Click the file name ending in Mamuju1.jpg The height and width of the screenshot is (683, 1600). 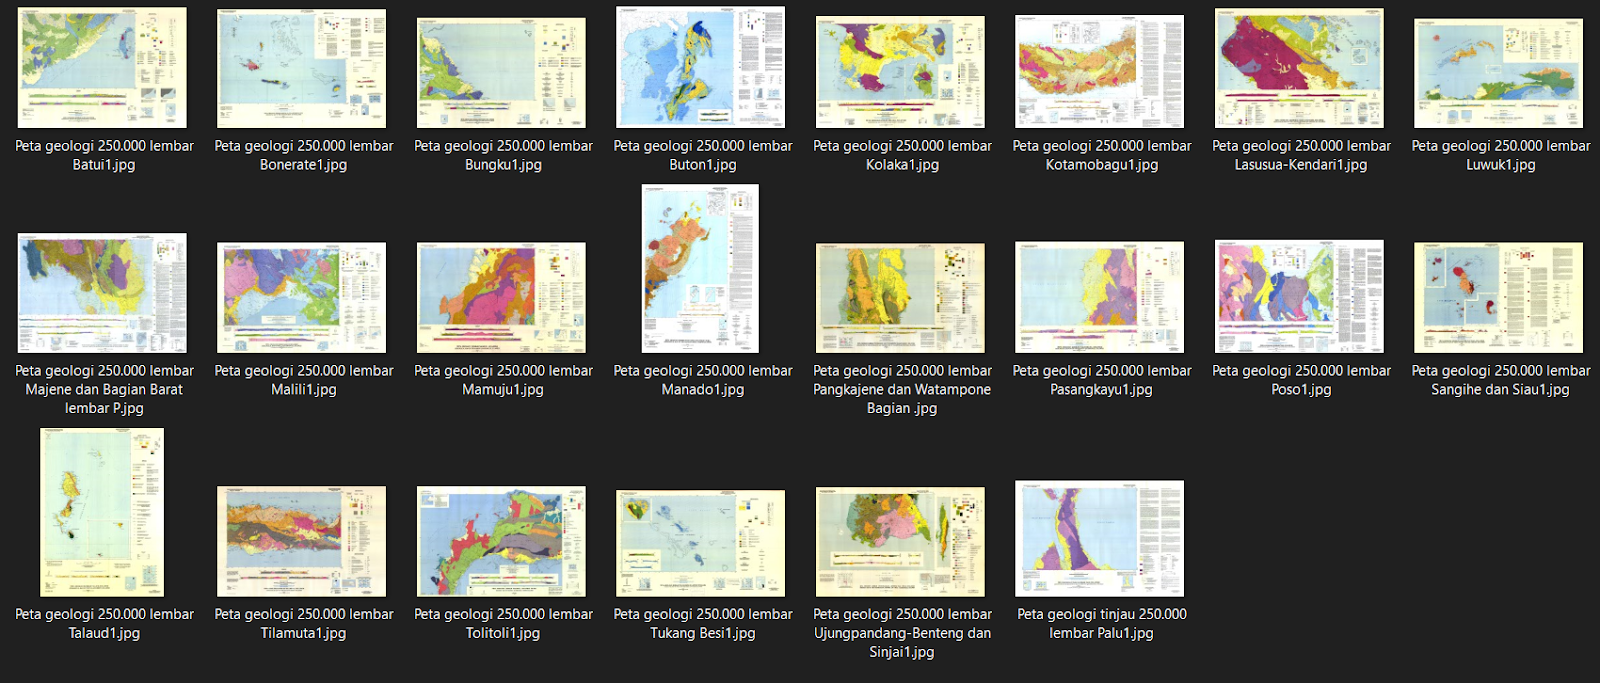click(x=503, y=380)
